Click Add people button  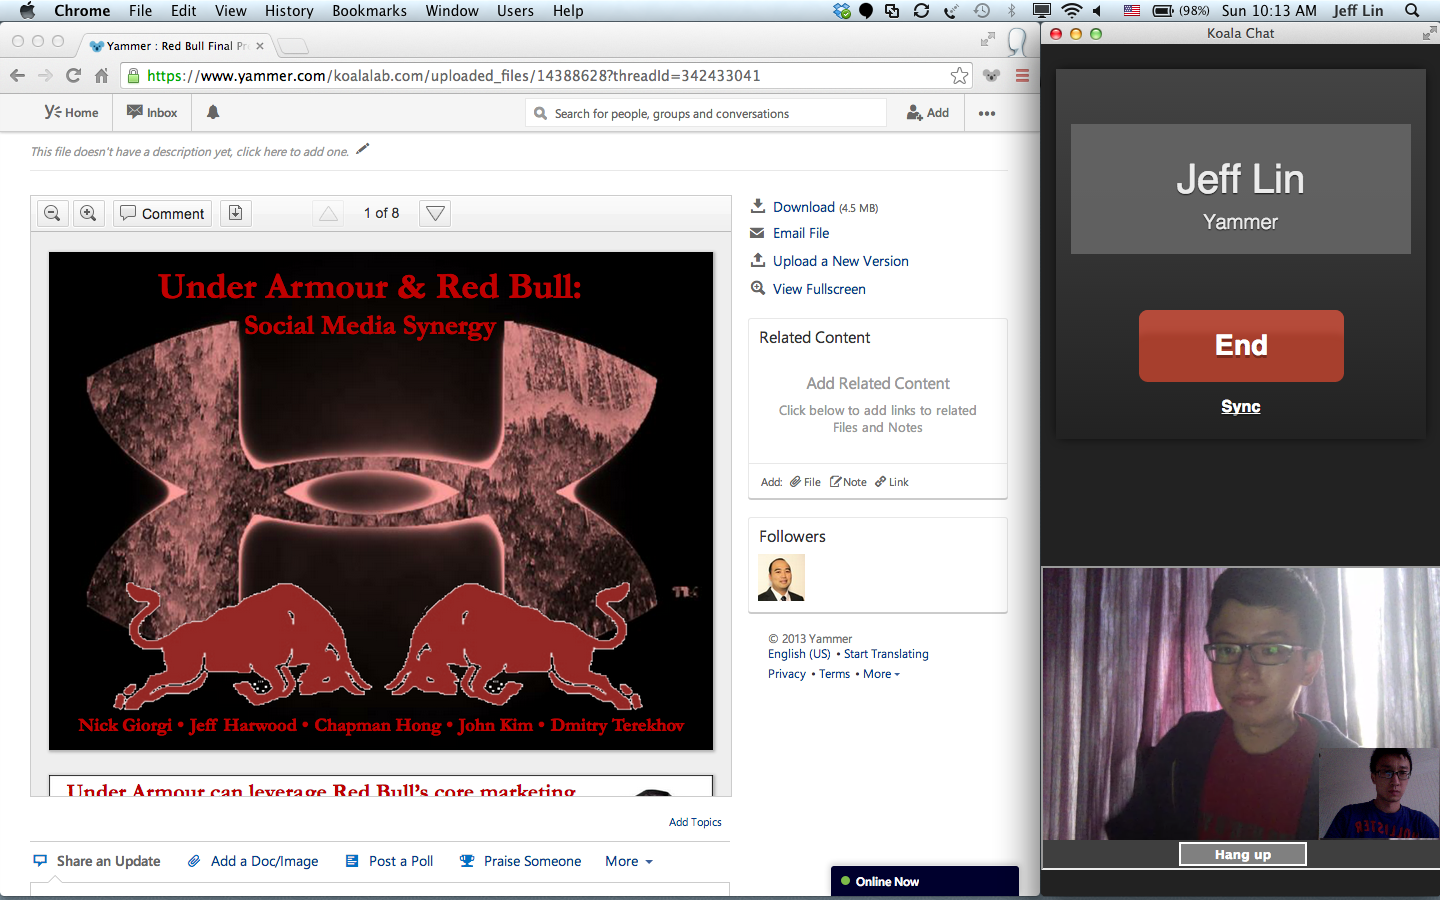pyautogui.click(x=928, y=113)
